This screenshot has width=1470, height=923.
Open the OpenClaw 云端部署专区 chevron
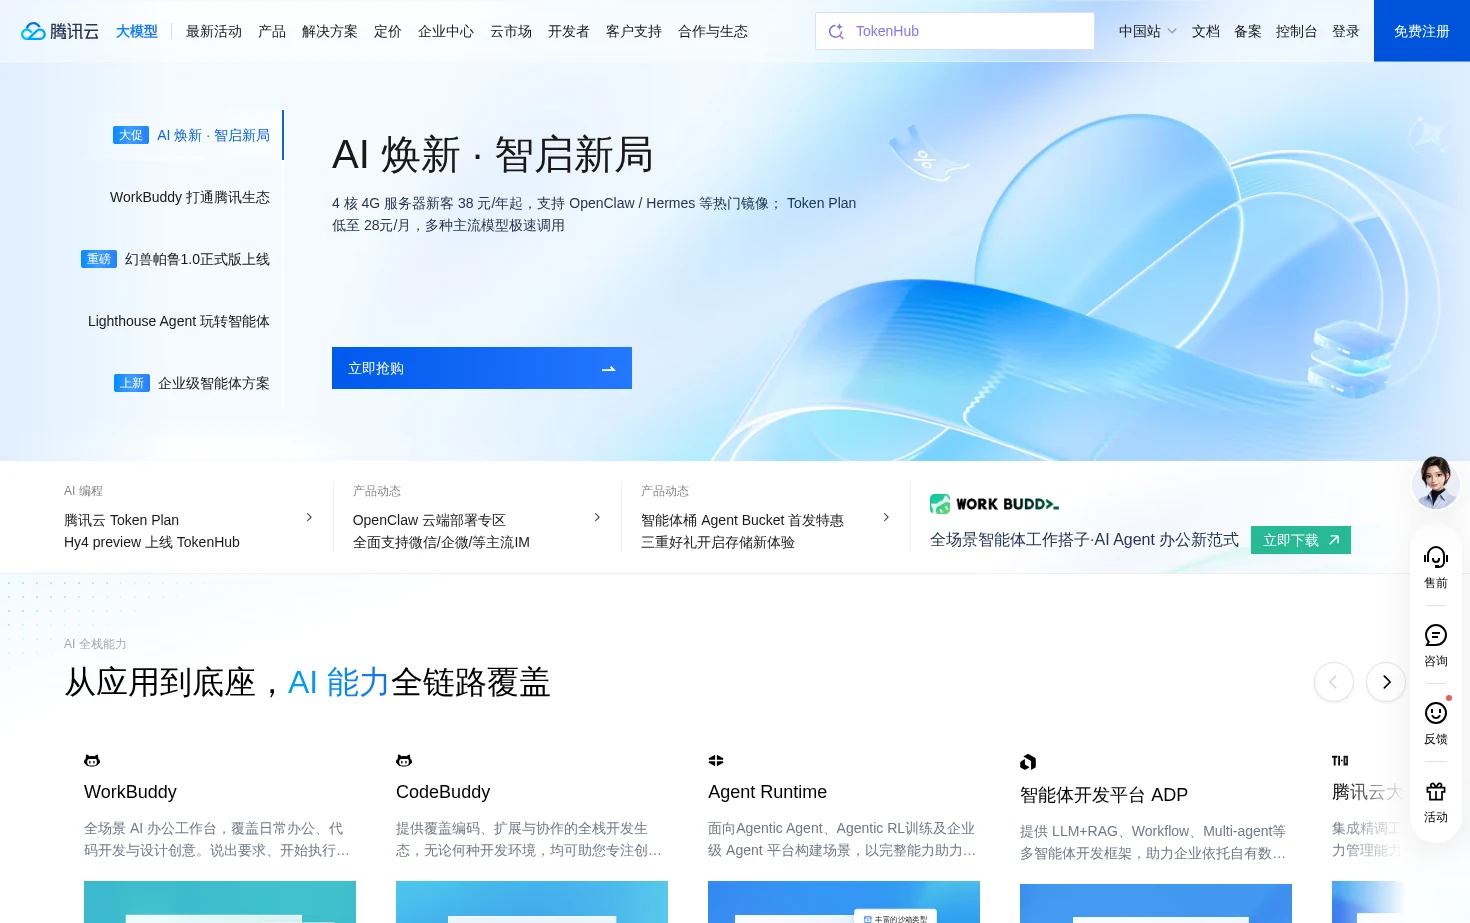pos(597,517)
